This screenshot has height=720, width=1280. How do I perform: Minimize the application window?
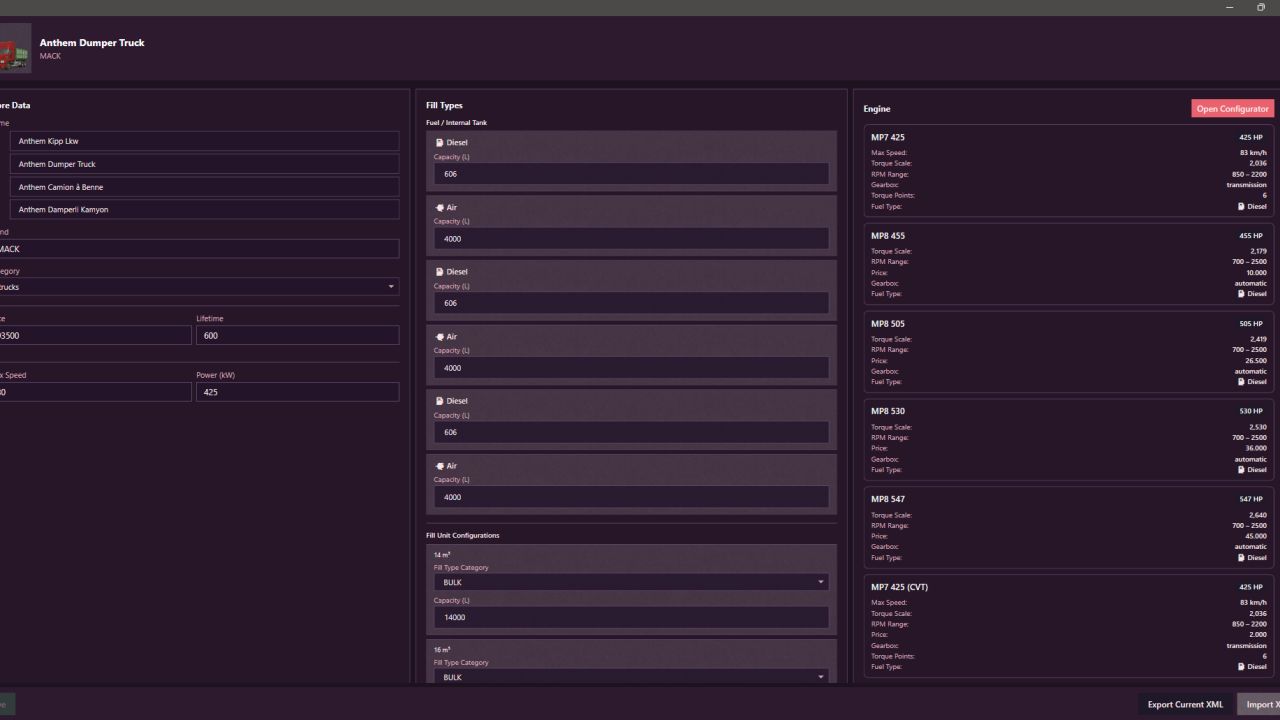tap(1230, 7)
